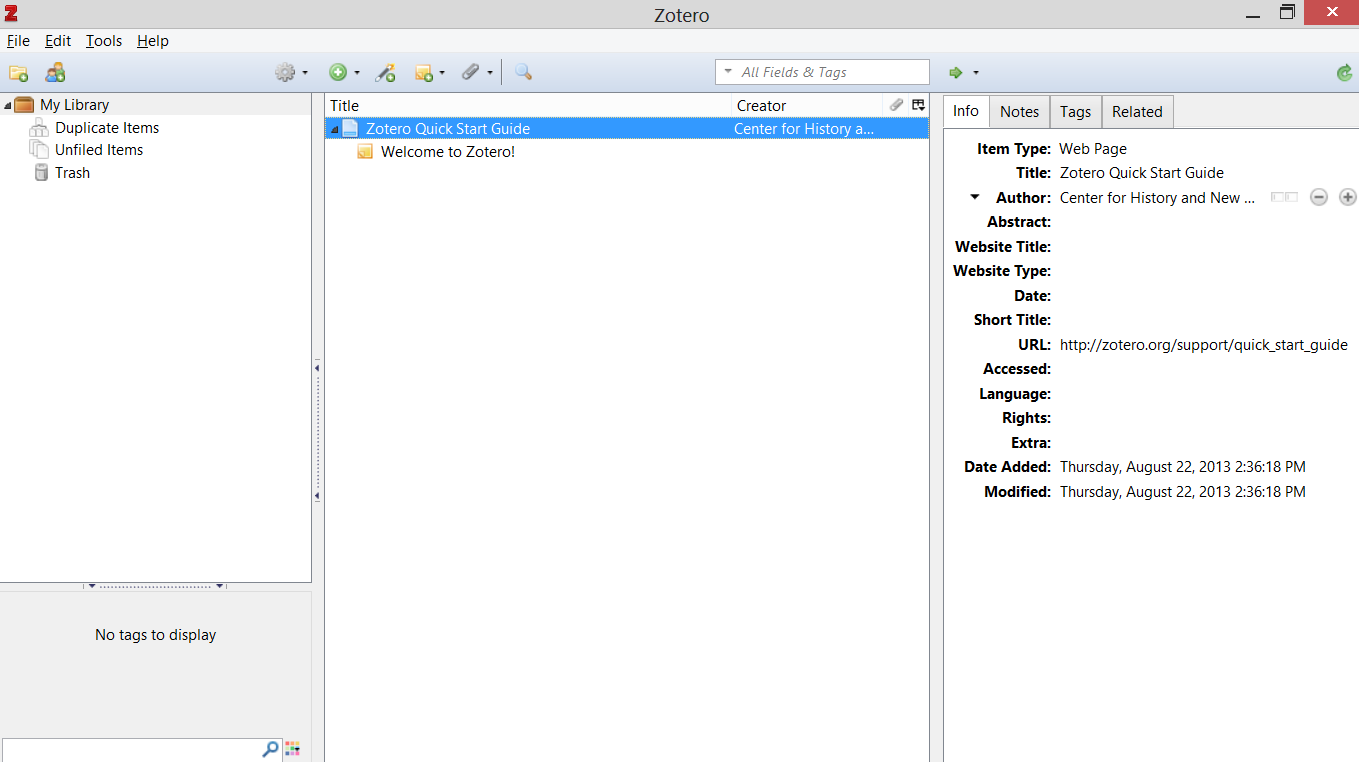
Task: Click the Modified date value
Action: pos(1183,492)
